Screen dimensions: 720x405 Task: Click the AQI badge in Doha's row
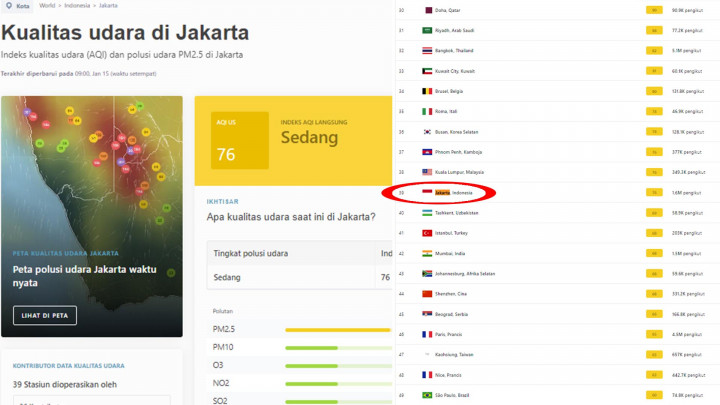click(x=654, y=10)
